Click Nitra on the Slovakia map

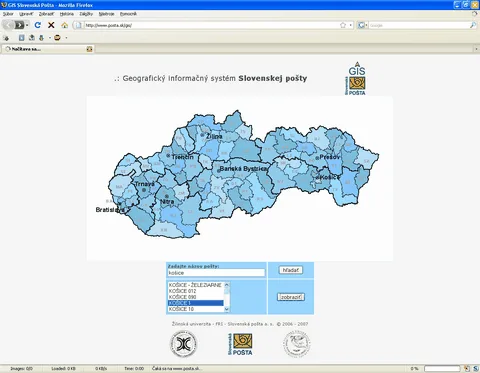click(167, 201)
